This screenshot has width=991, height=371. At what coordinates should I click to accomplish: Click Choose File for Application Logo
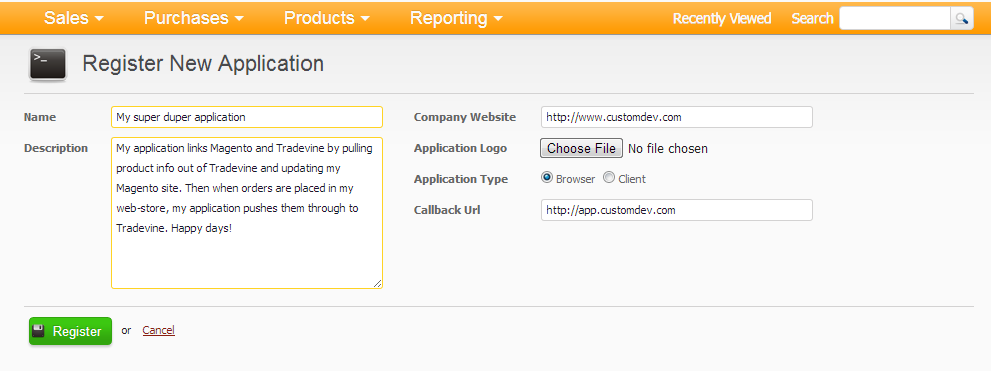click(581, 148)
